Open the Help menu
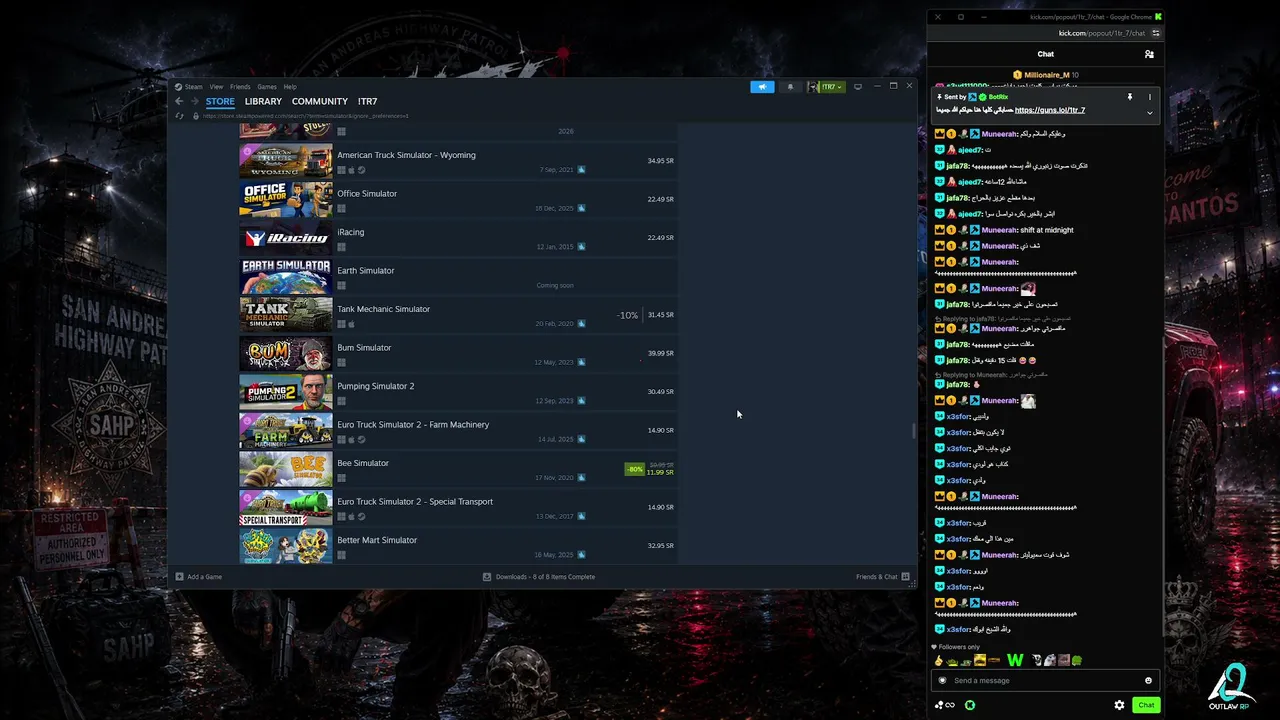The image size is (1280, 720). 290,87
